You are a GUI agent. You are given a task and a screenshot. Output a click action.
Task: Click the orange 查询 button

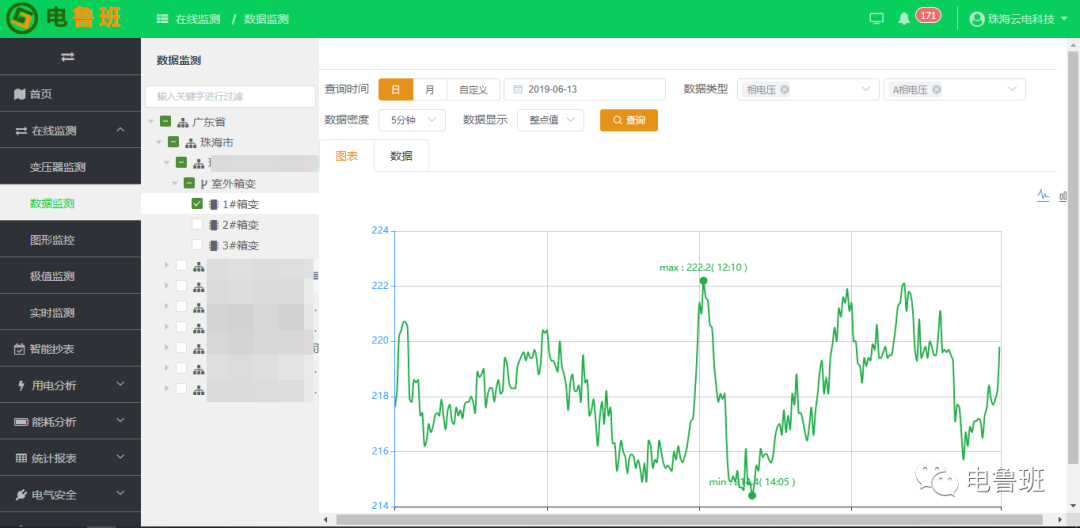[x=628, y=120]
